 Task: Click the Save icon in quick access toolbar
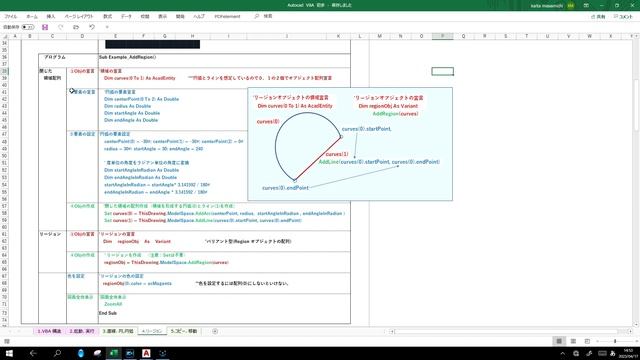[45, 27]
